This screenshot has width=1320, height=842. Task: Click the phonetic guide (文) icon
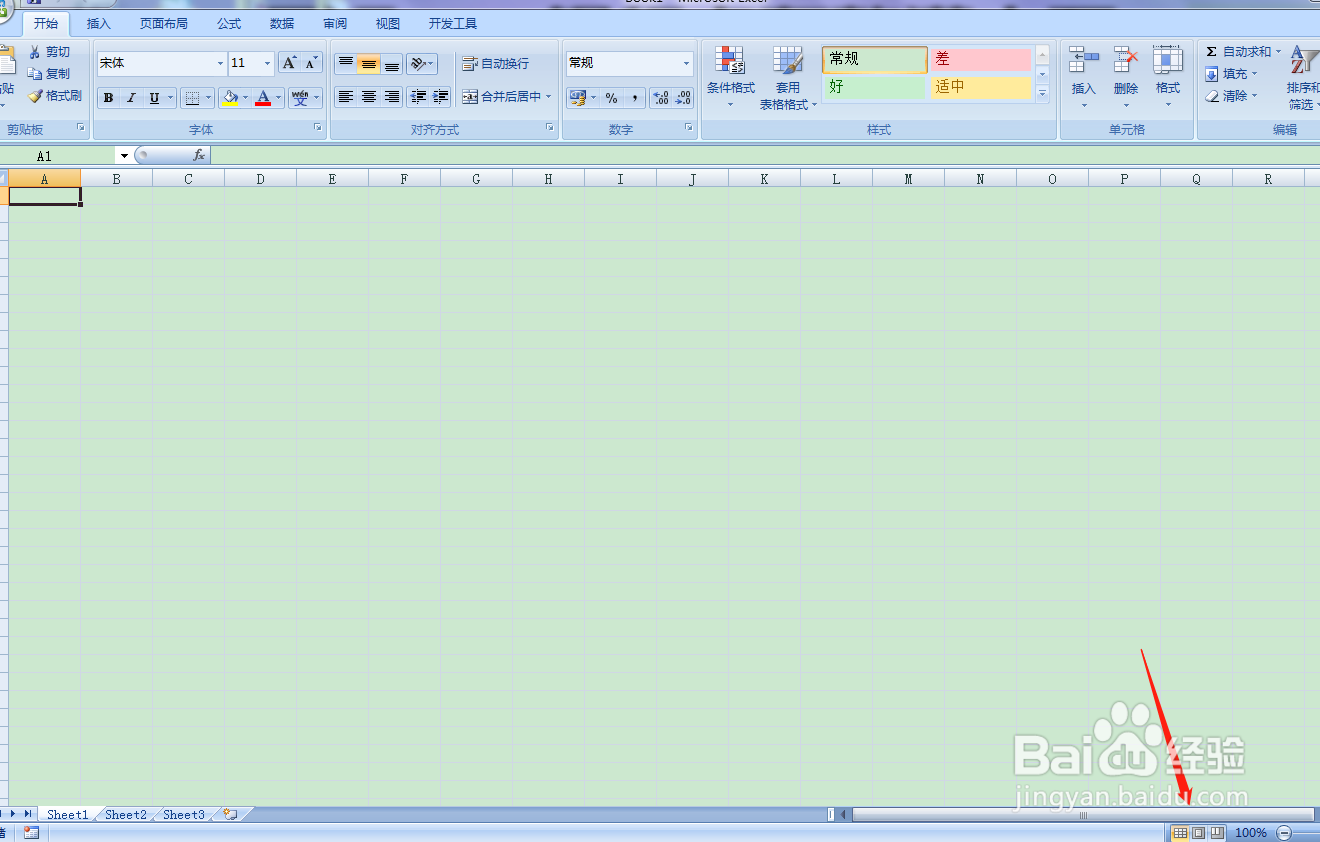tap(300, 98)
